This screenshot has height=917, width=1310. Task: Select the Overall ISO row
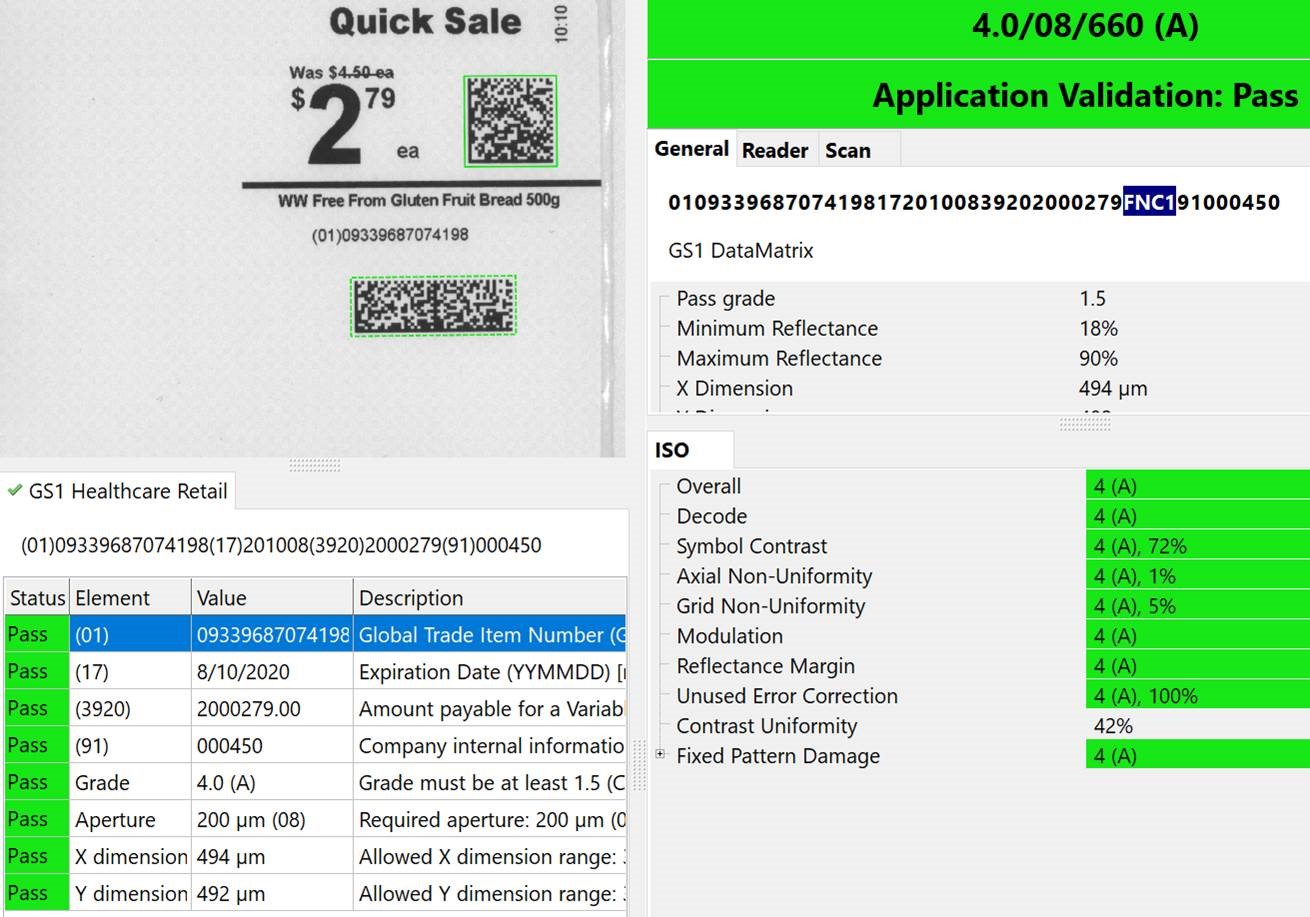[x=980, y=486]
